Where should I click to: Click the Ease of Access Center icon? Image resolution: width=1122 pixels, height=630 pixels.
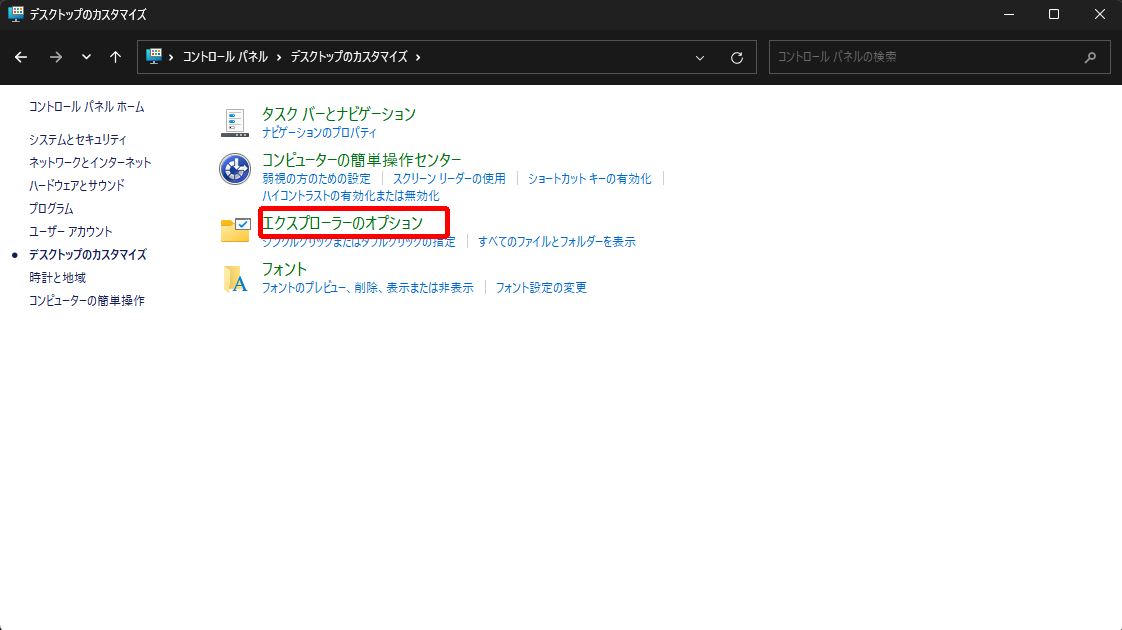pos(235,169)
